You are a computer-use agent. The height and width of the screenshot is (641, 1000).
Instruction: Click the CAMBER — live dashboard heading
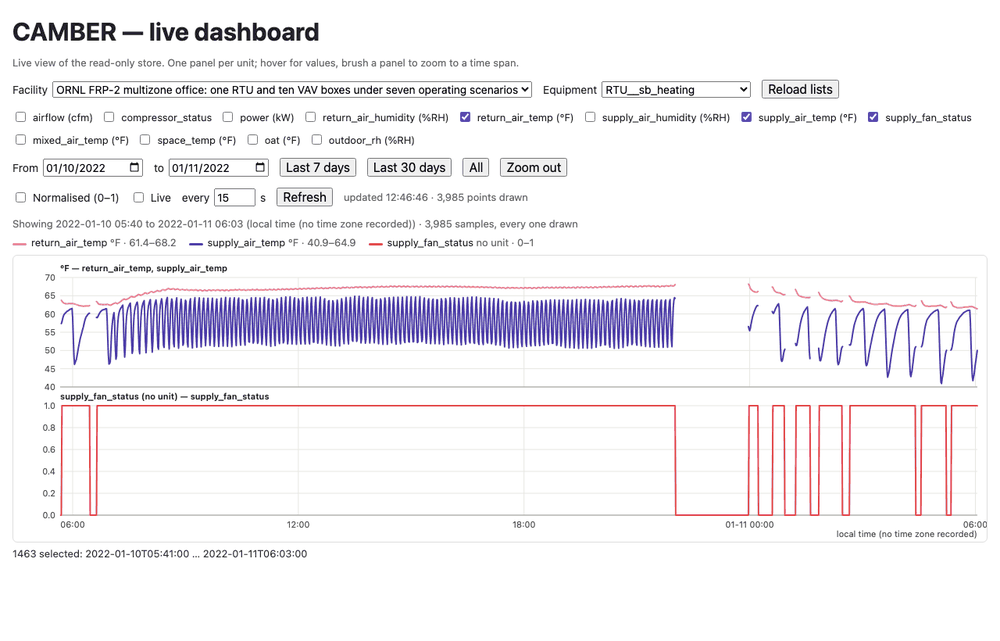tap(166, 32)
